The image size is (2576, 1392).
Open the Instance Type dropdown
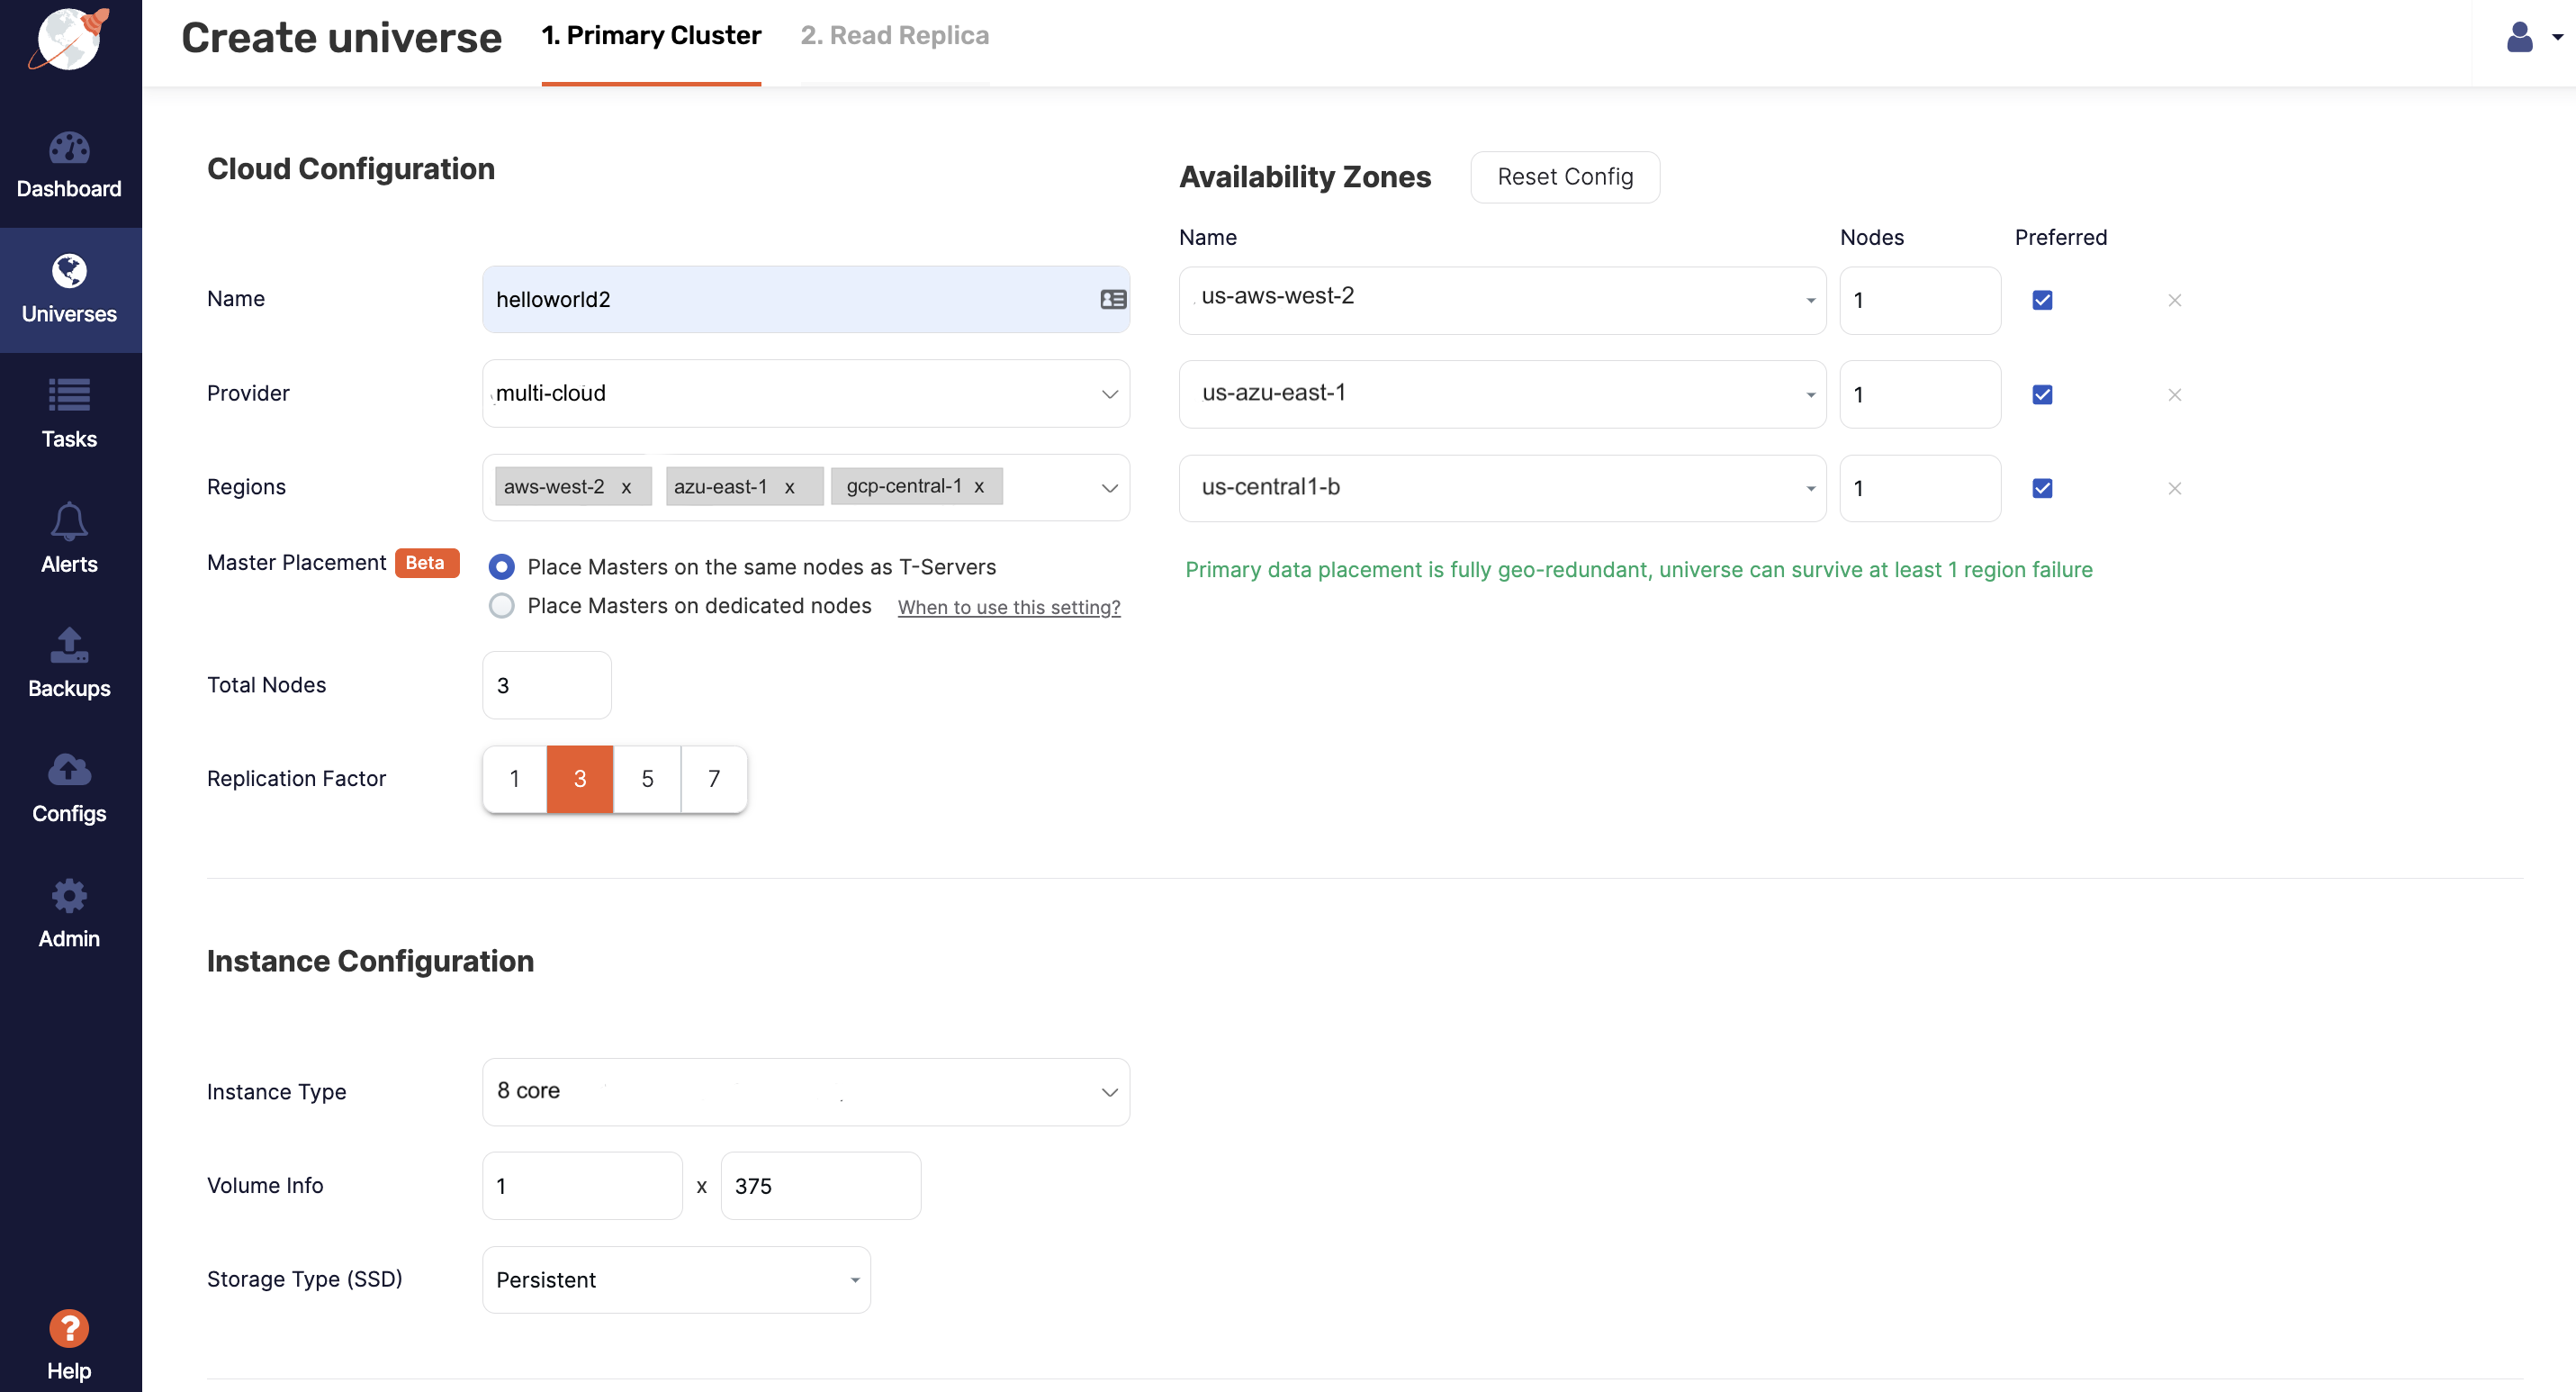pos(806,1091)
